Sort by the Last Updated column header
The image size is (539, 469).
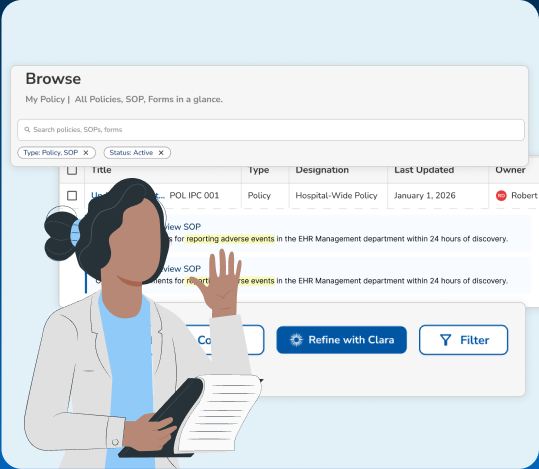pos(424,170)
